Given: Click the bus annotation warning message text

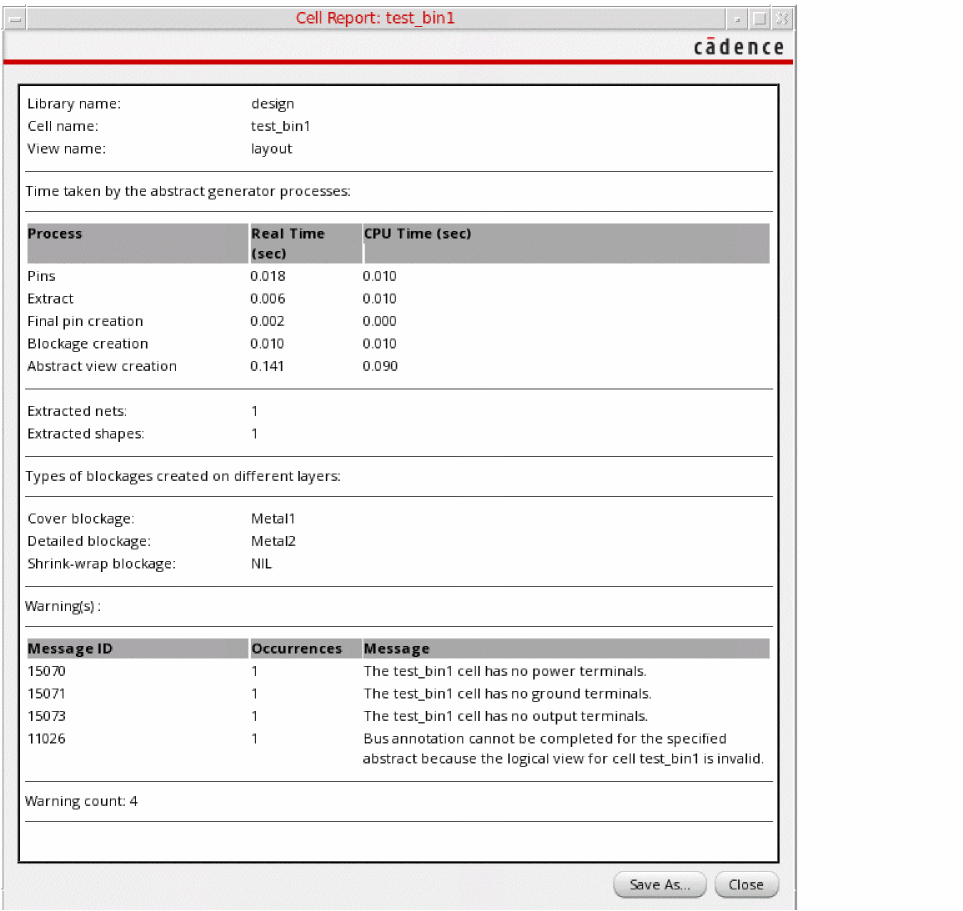Looking at the screenshot, I should 563,749.
